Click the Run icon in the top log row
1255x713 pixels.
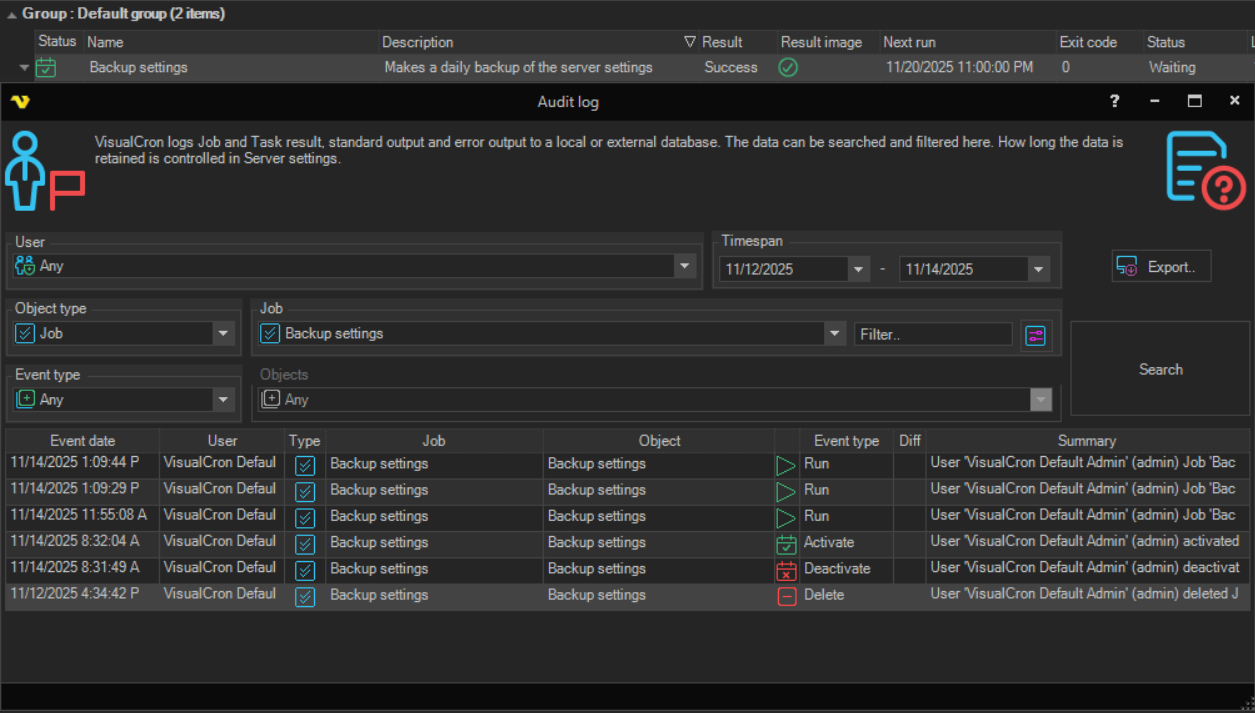[x=786, y=465]
